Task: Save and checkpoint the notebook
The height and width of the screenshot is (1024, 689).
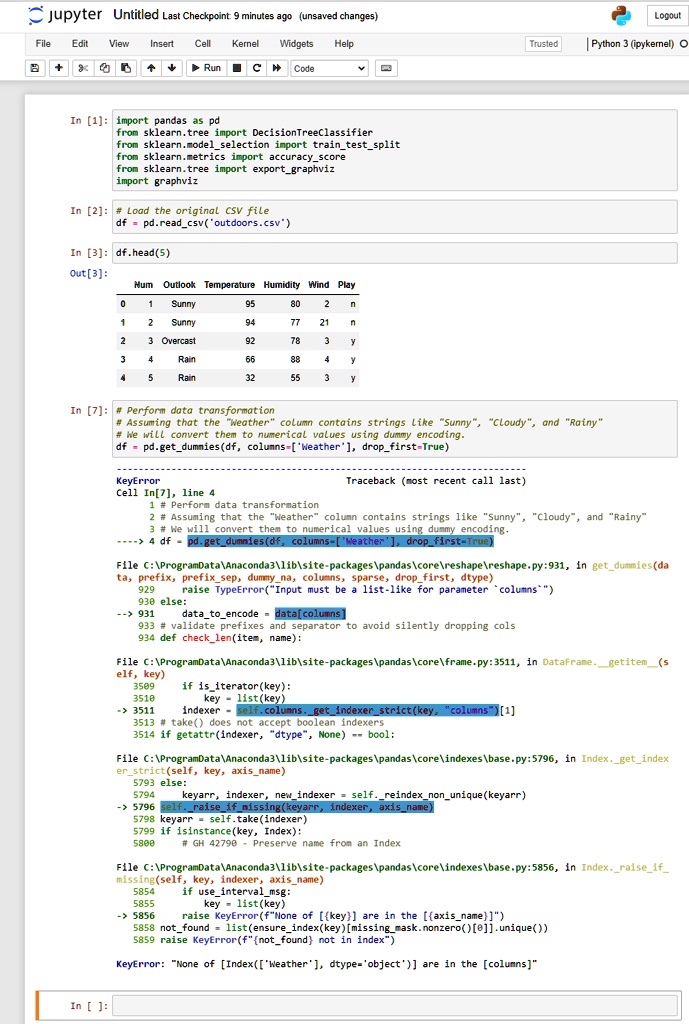Action: (x=35, y=68)
